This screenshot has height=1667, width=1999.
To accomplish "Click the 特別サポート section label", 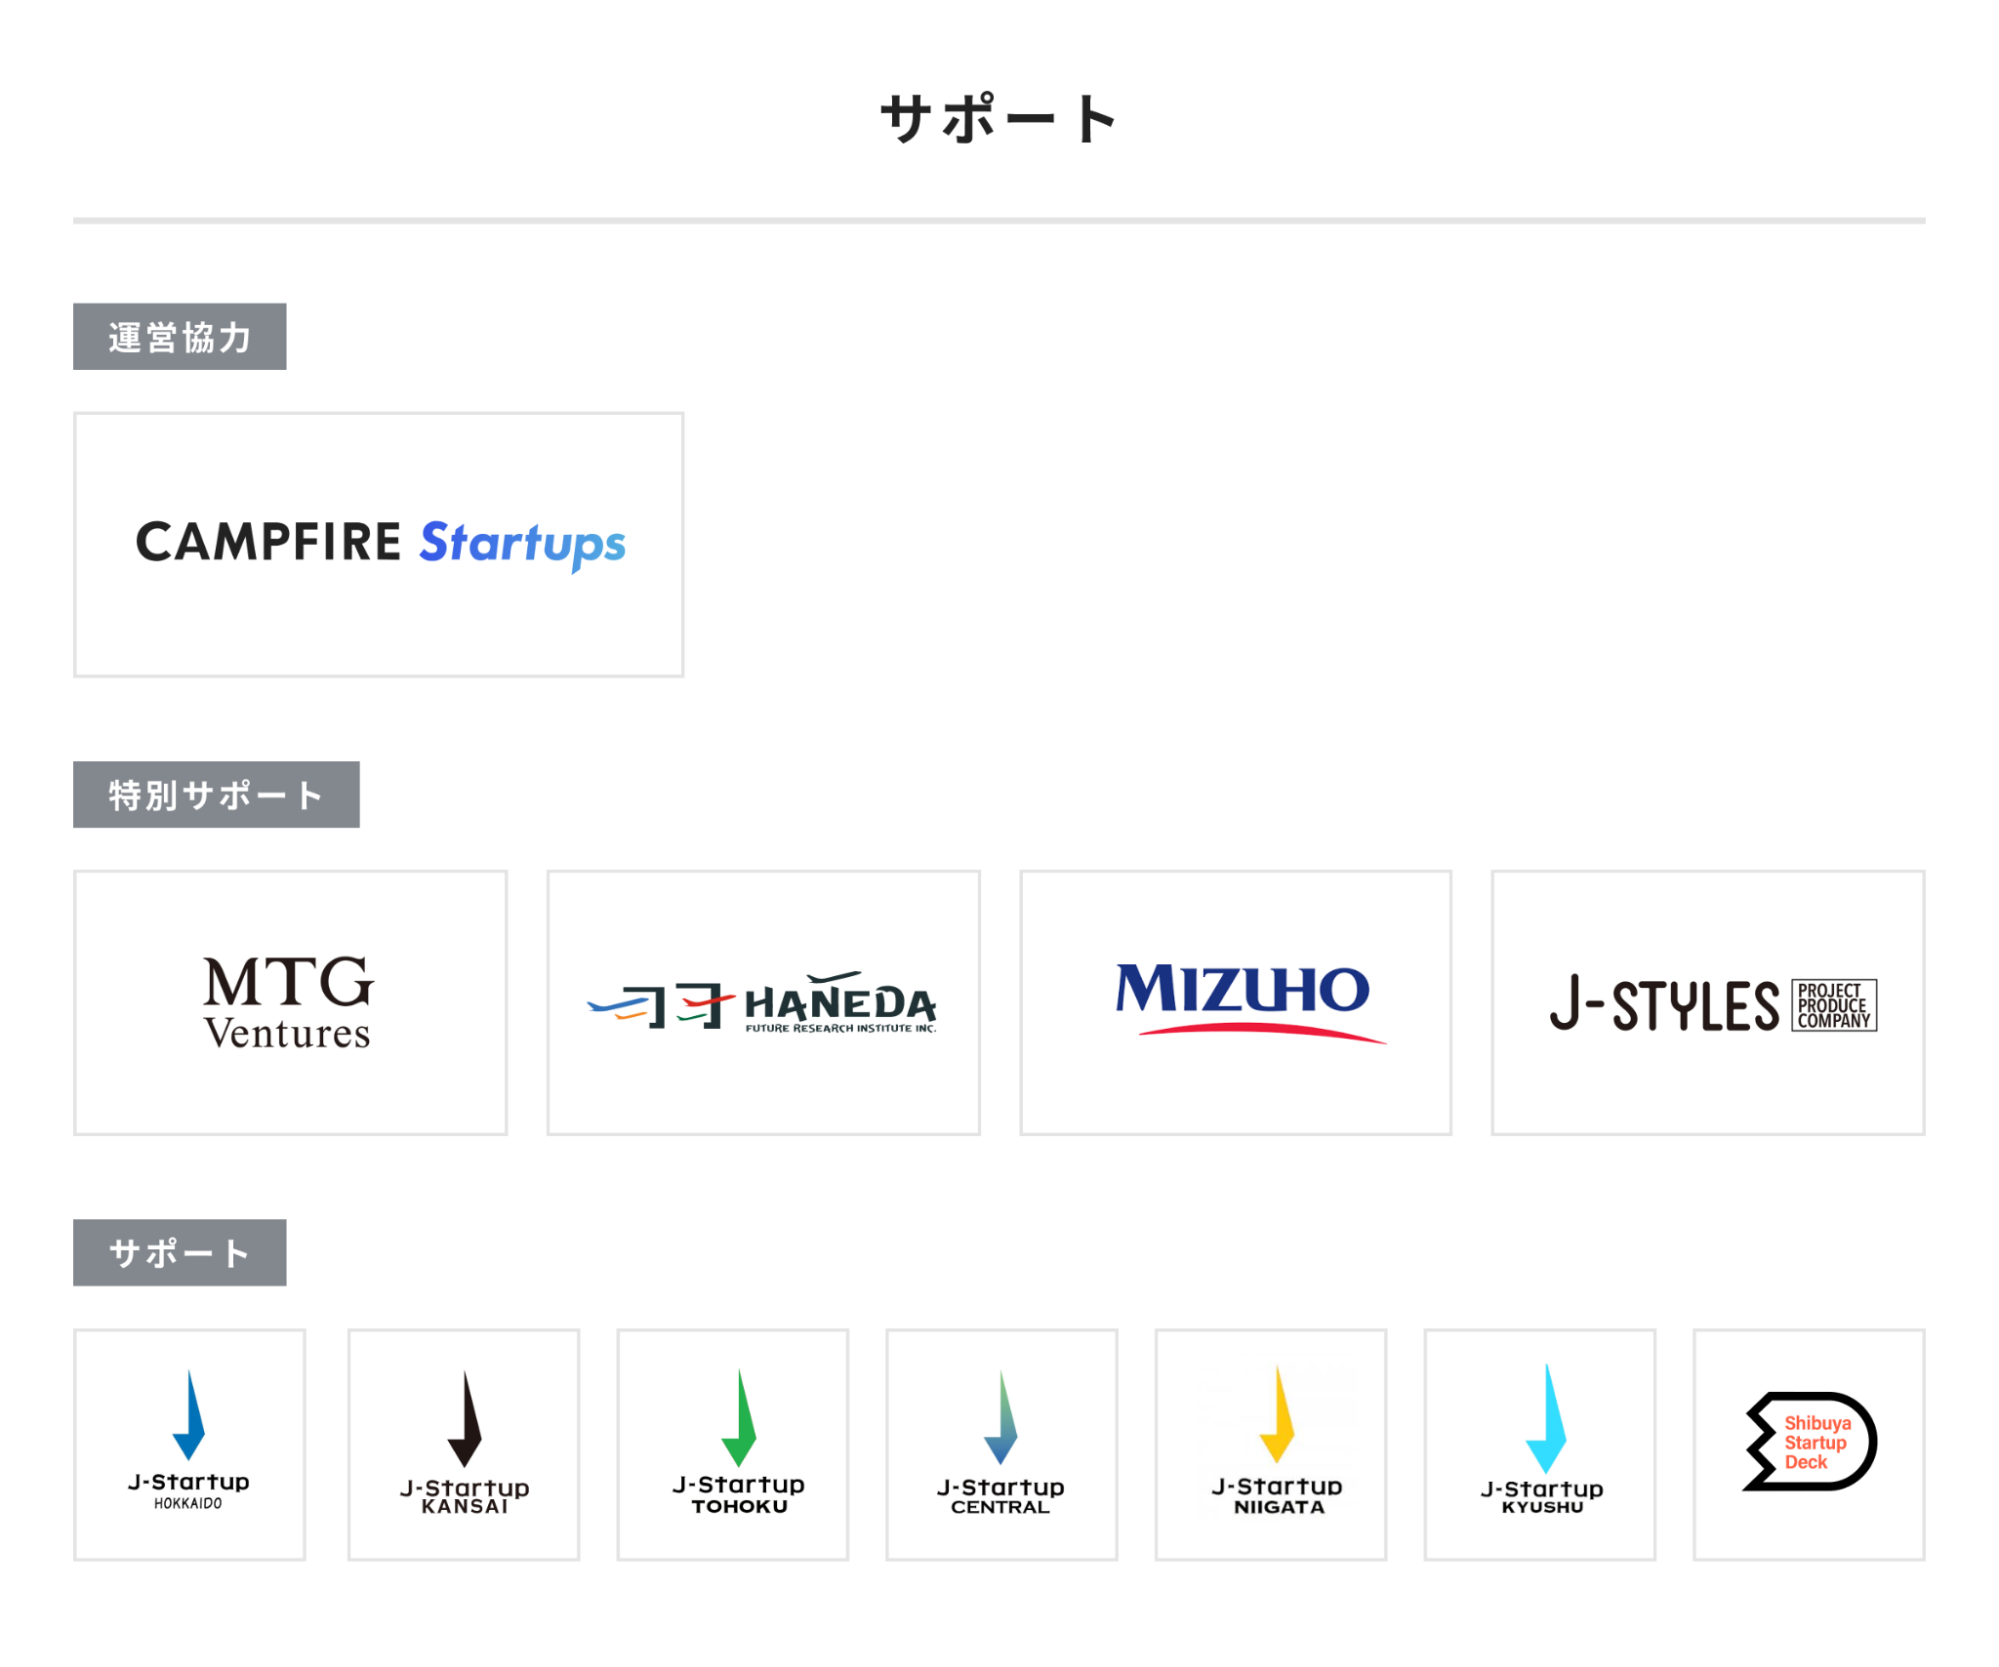I will (216, 795).
